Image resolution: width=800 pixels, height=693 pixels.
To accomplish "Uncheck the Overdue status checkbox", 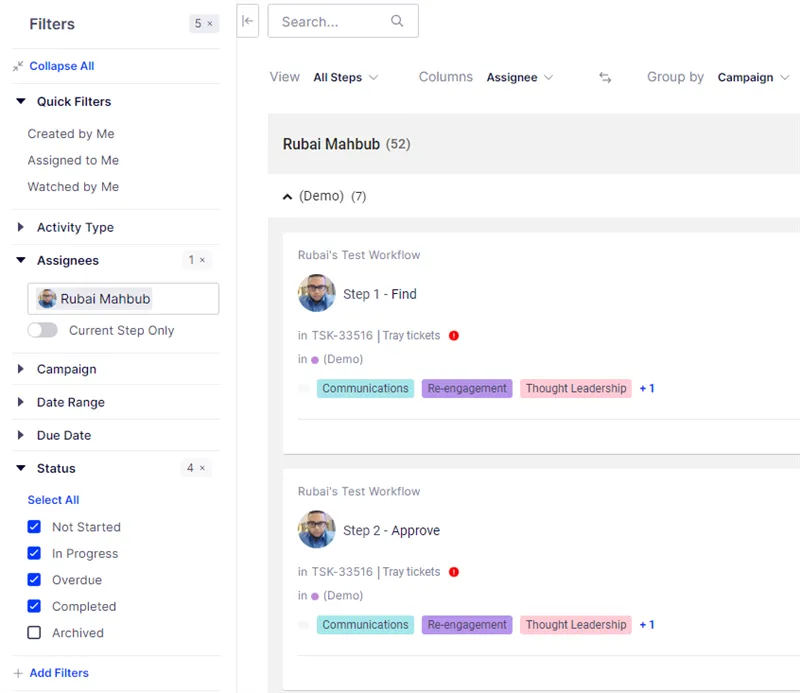I will (x=34, y=580).
